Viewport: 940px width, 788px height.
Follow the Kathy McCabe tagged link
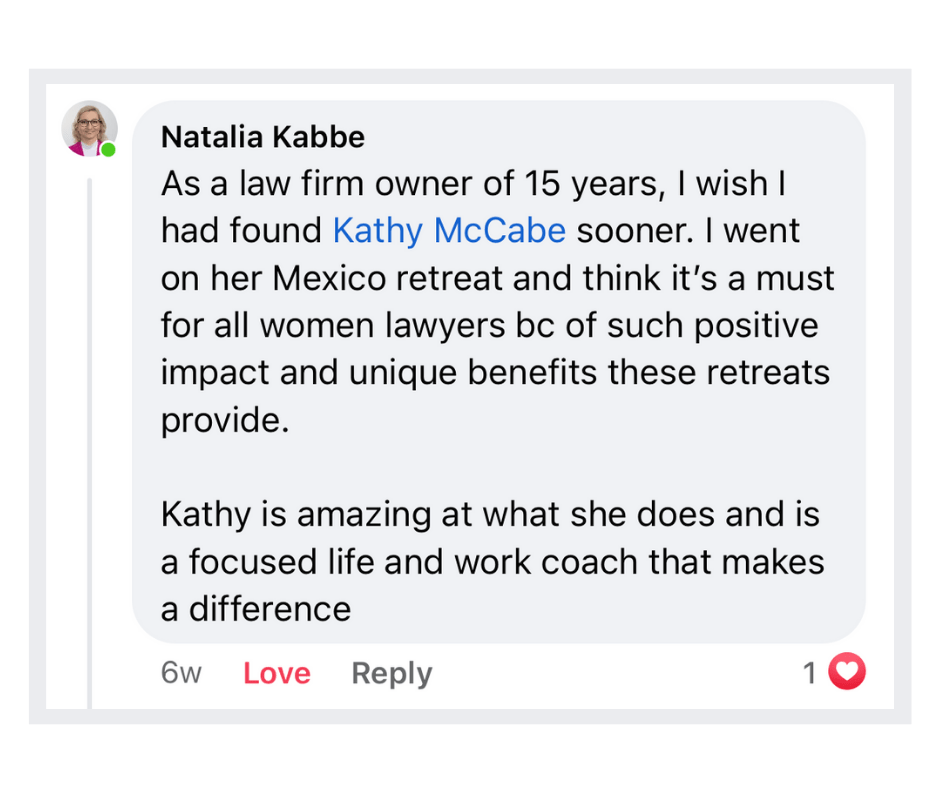[x=449, y=231]
